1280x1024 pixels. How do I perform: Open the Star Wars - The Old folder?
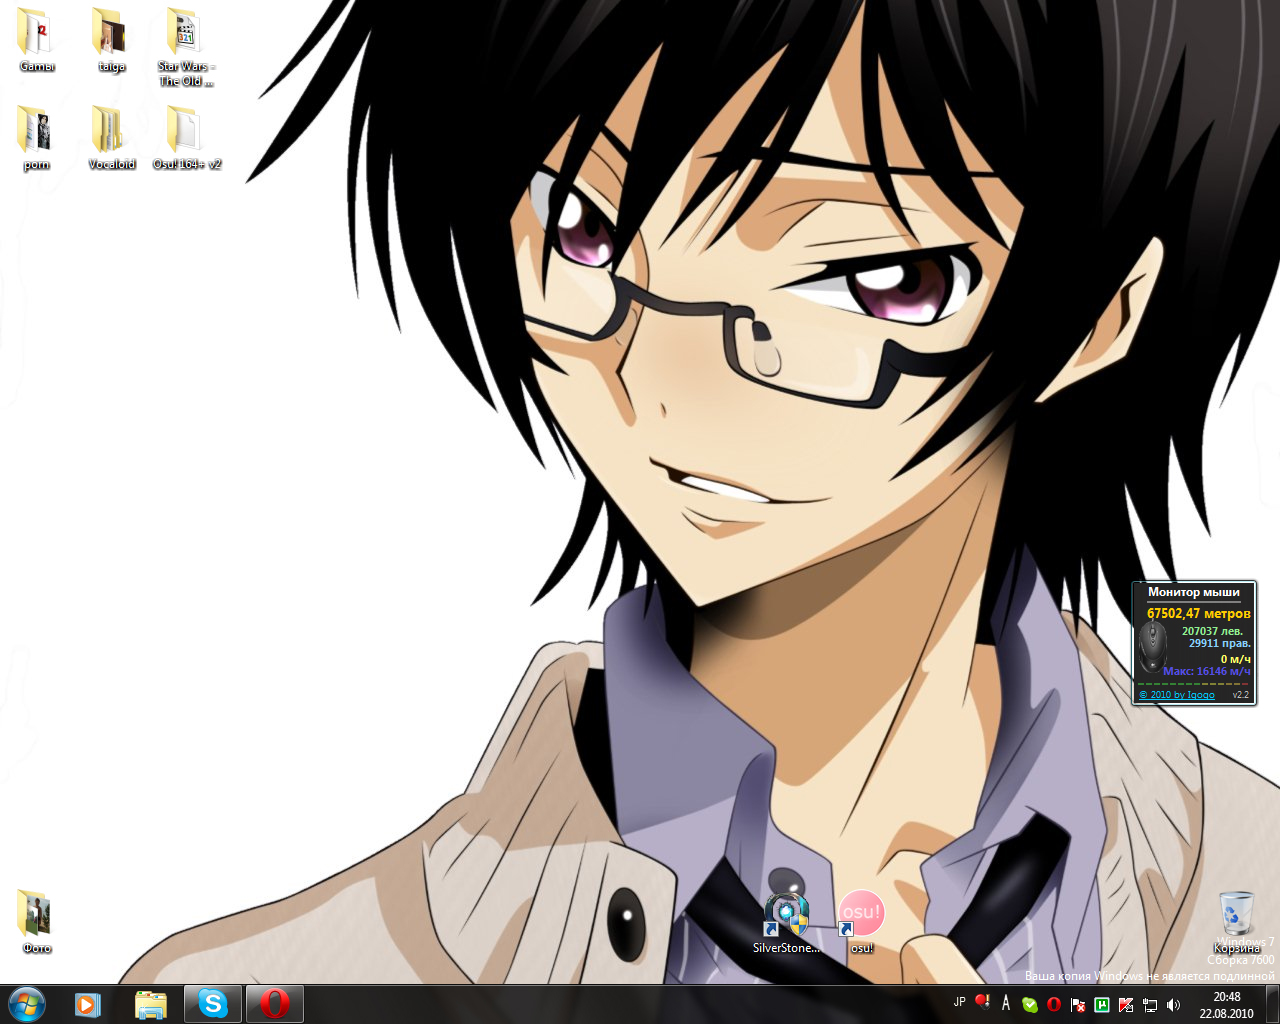tap(185, 34)
